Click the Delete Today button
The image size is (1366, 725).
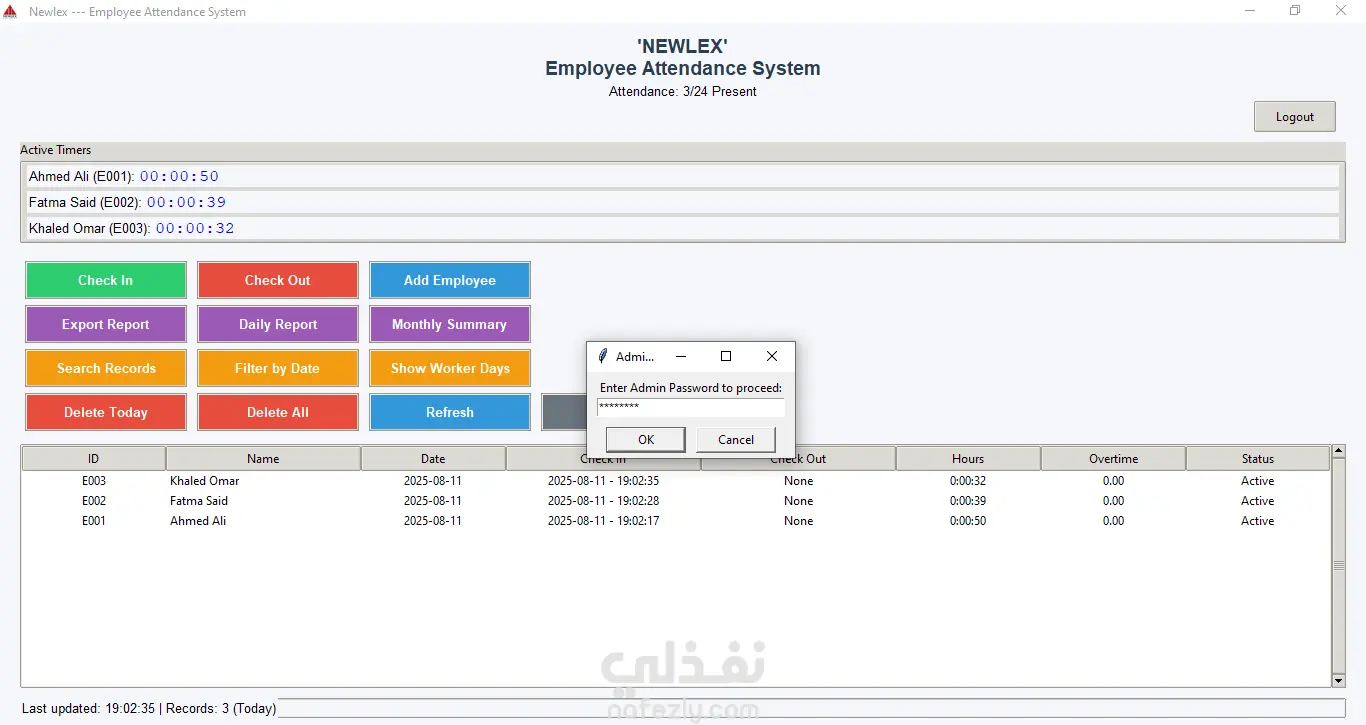(x=105, y=412)
